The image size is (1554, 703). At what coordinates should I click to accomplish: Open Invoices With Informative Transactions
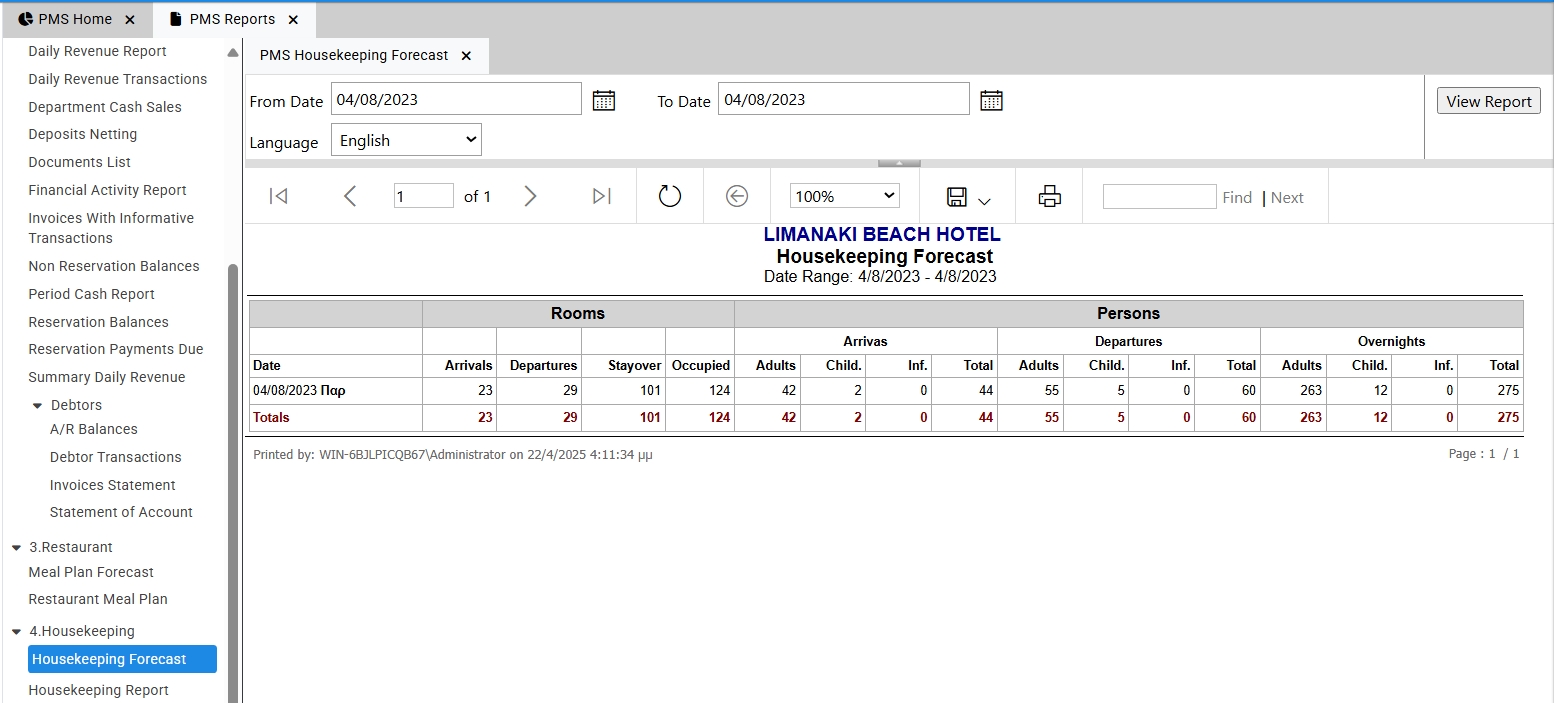click(x=111, y=228)
